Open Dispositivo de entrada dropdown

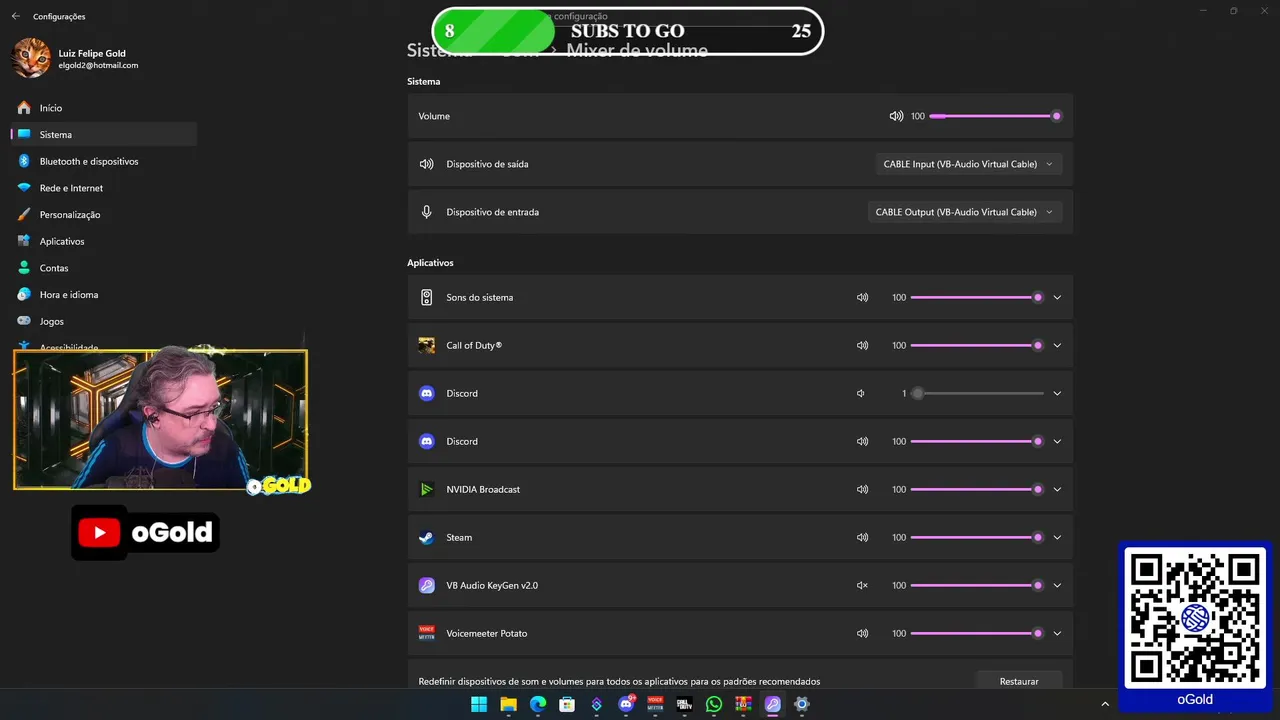pos(964,212)
